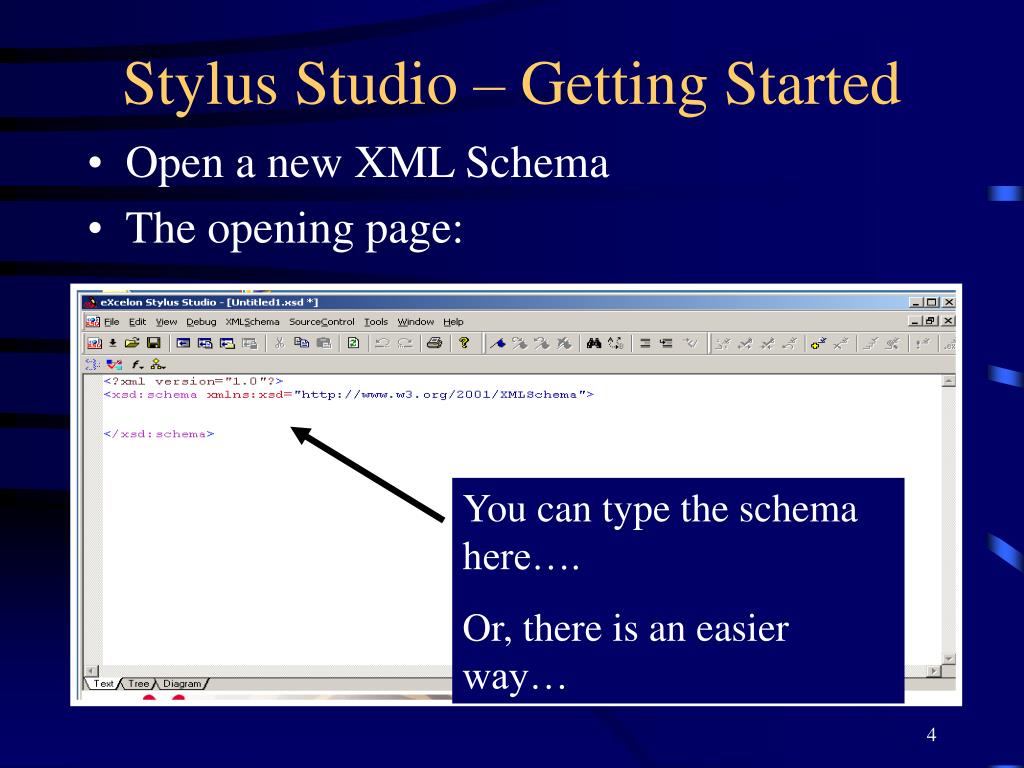
Task: Click the Open folder toolbar icon
Action: 132,343
